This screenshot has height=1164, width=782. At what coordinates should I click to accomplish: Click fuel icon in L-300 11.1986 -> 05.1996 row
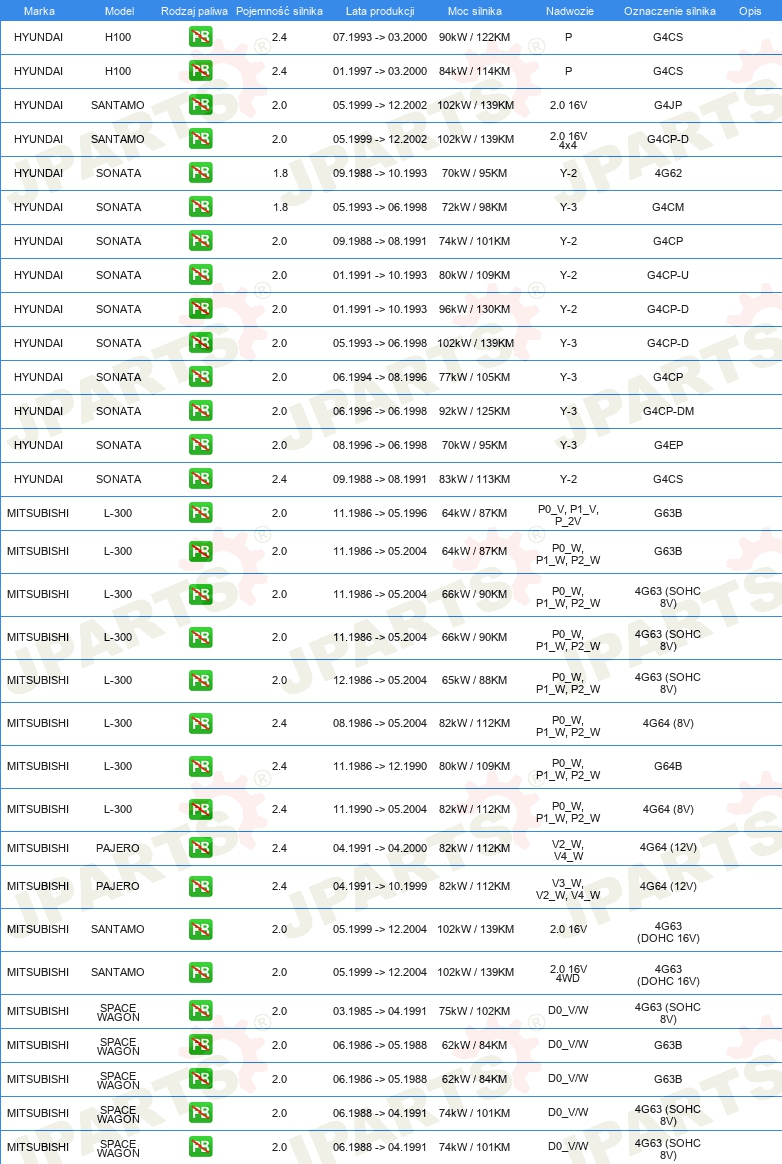(x=201, y=513)
